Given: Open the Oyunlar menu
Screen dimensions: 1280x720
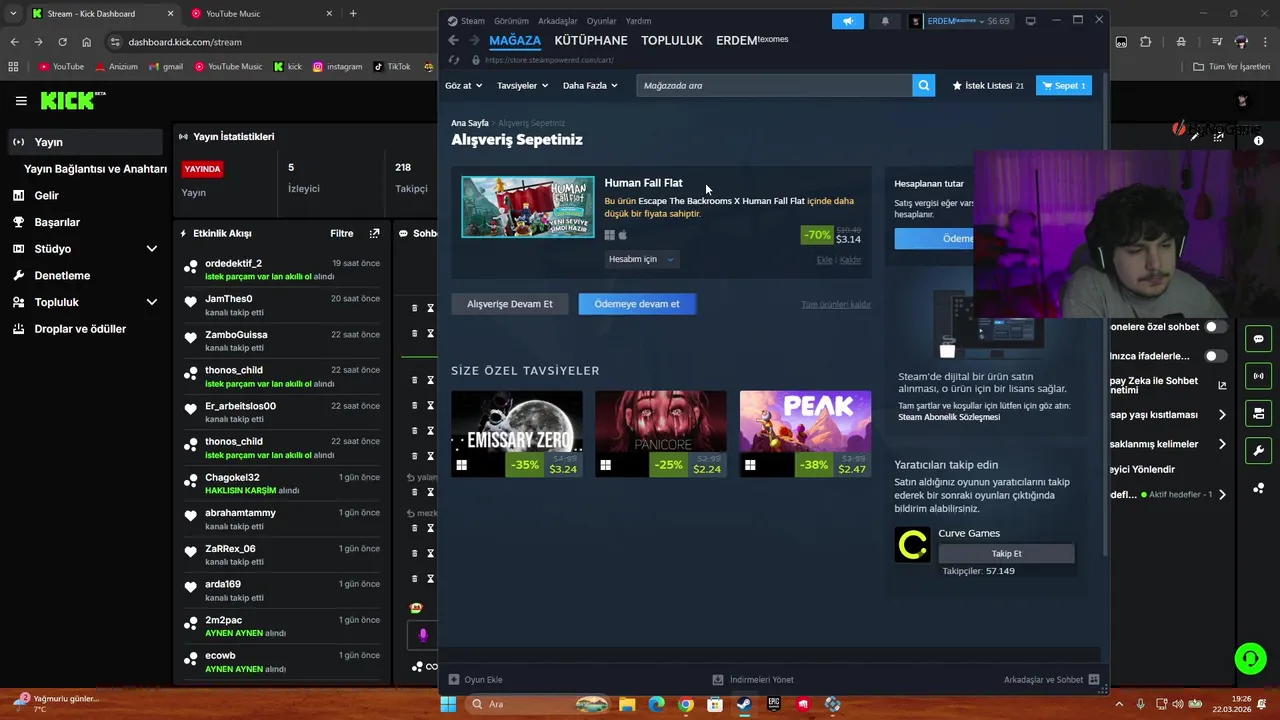Looking at the screenshot, I should click(601, 21).
